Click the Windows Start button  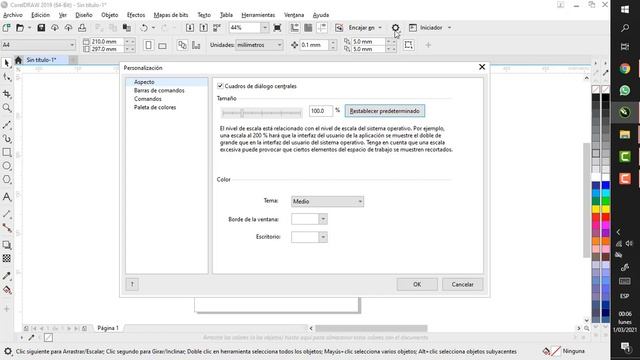624,9
